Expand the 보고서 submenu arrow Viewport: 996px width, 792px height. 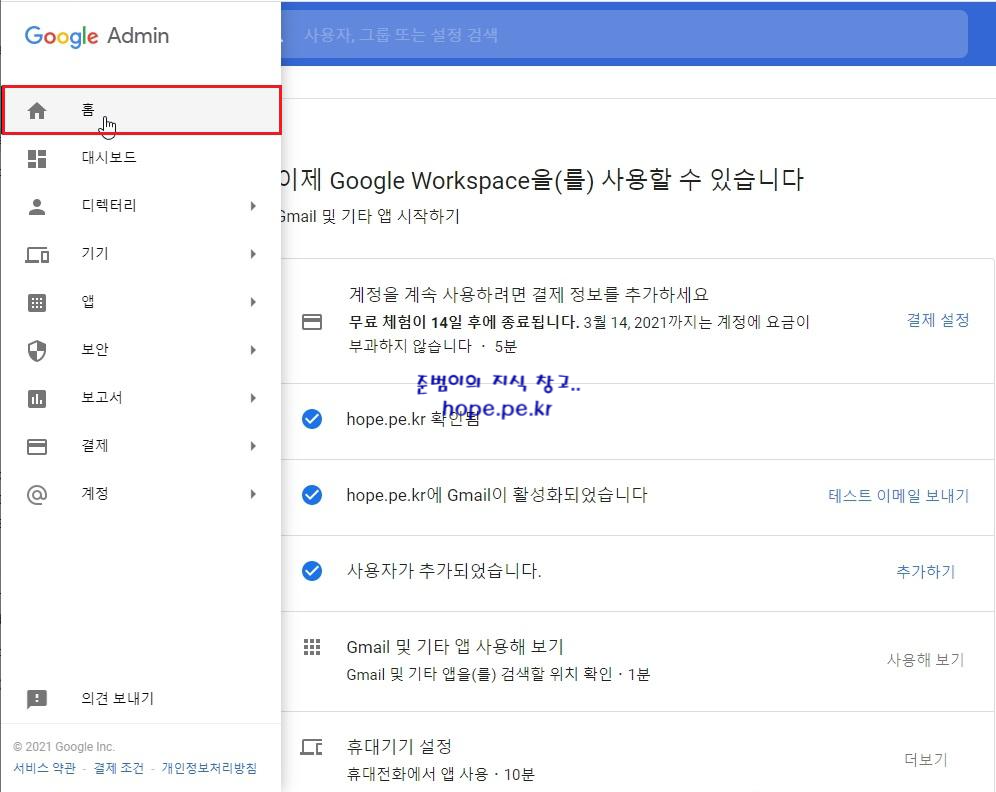coord(253,398)
